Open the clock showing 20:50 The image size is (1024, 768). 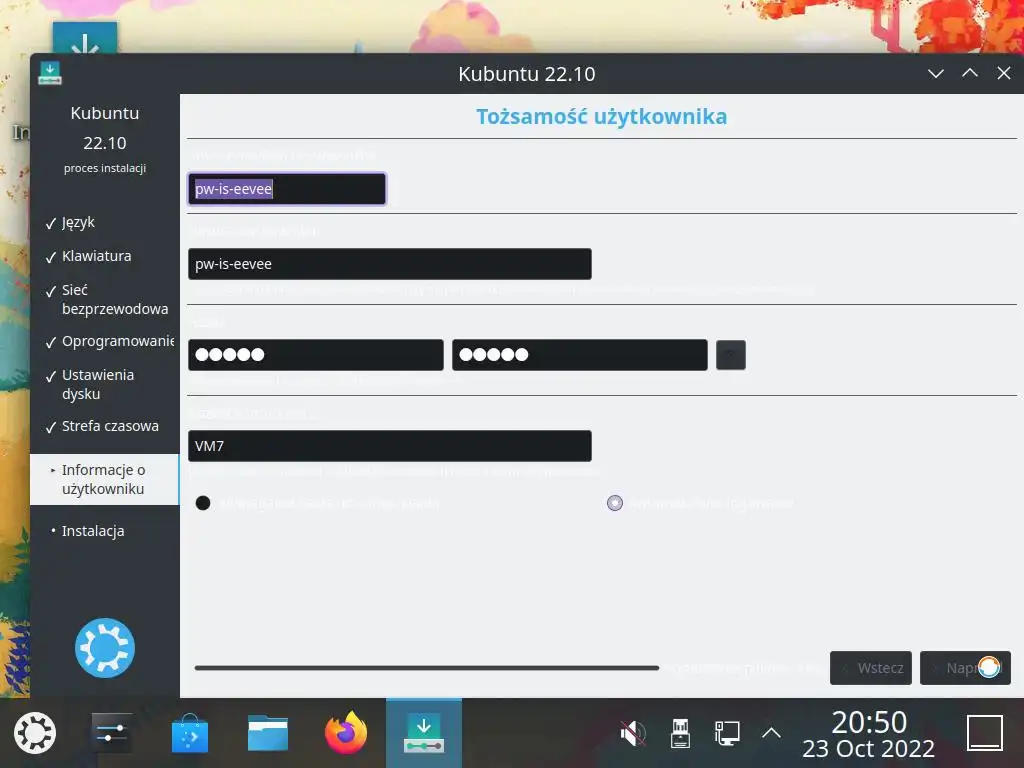pos(869,734)
